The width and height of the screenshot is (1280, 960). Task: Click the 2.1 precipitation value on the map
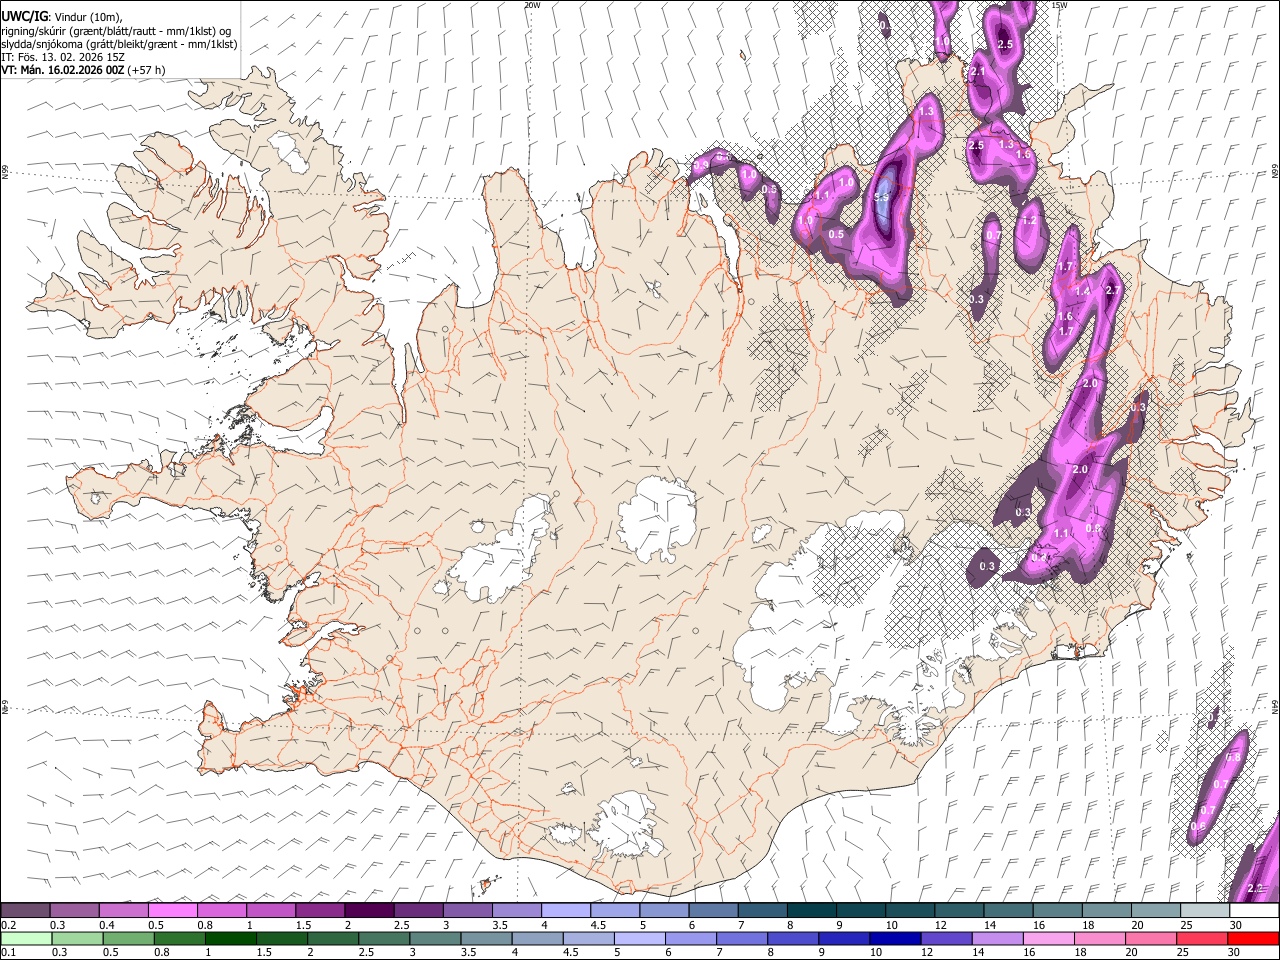tap(978, 71)
